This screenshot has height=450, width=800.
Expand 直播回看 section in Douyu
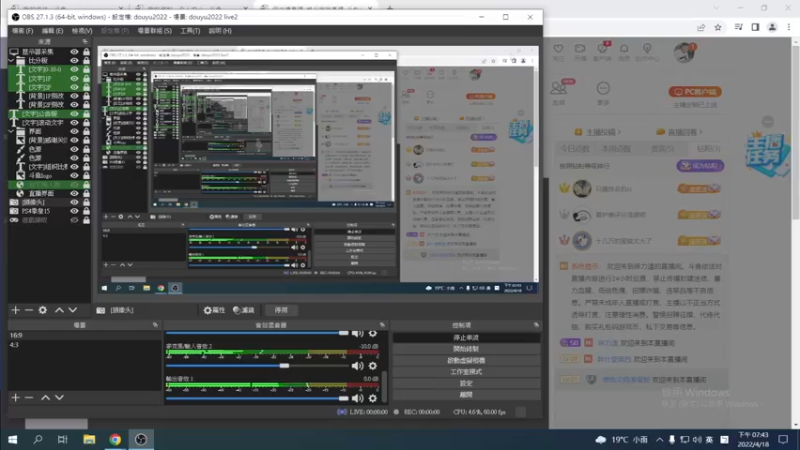coord(679,132)
